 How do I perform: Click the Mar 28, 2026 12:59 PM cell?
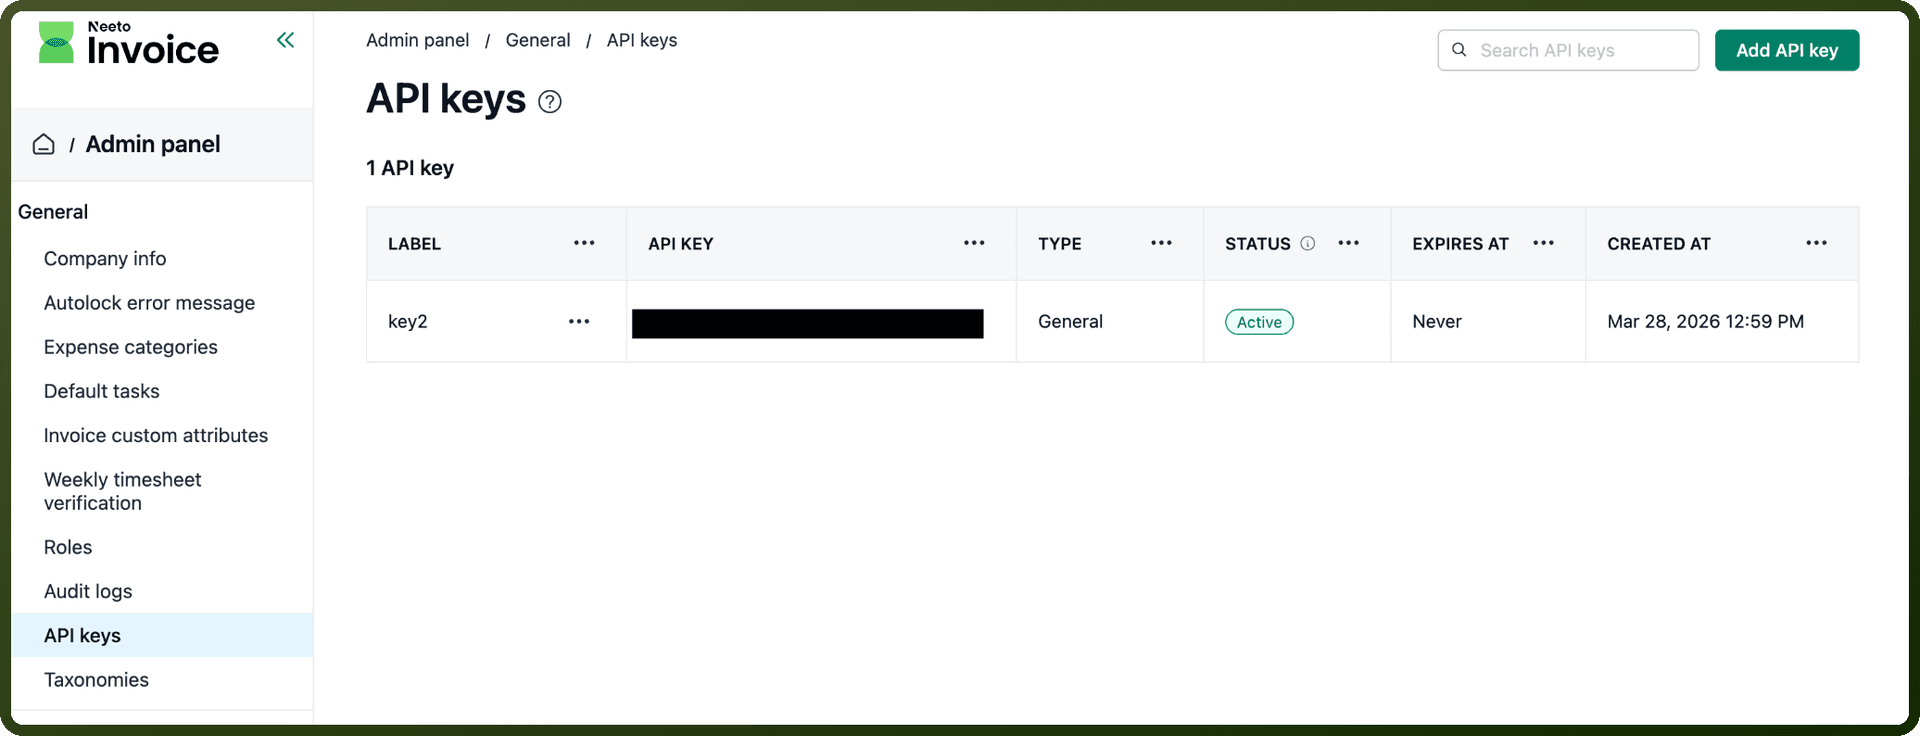[1706, 321]
